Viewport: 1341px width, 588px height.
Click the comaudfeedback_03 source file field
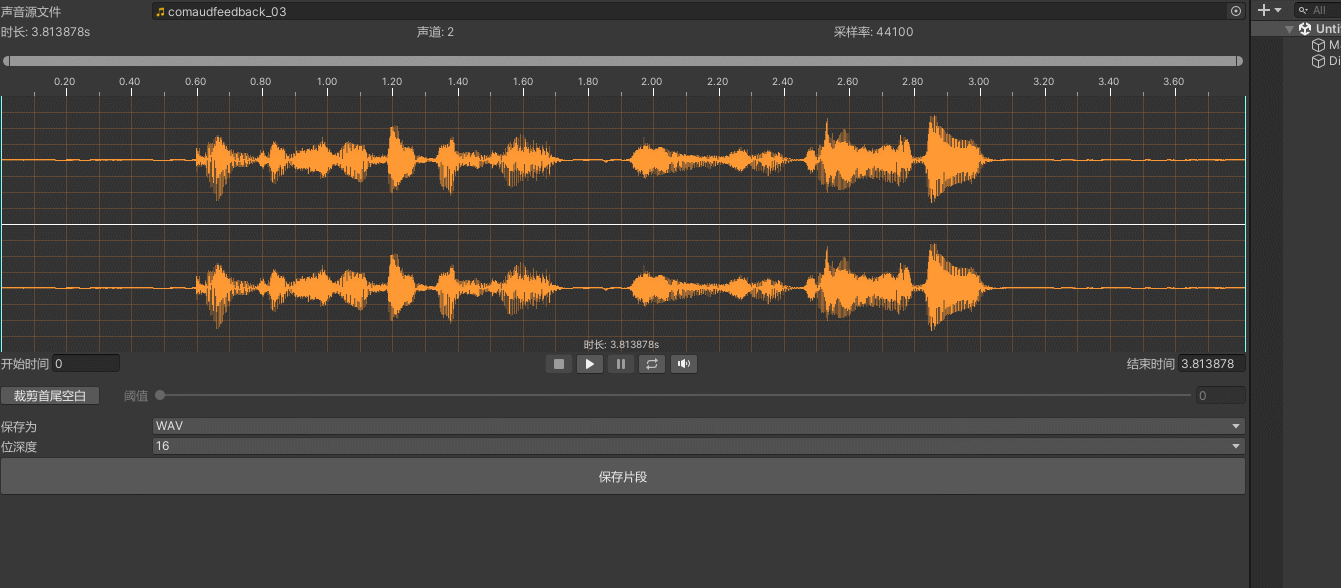click(698, 11)
